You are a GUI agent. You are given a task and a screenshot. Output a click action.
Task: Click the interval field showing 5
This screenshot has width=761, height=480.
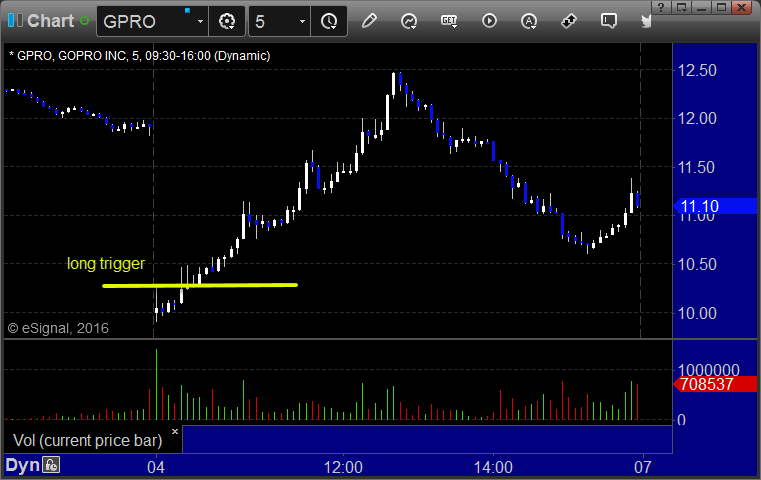273,21
